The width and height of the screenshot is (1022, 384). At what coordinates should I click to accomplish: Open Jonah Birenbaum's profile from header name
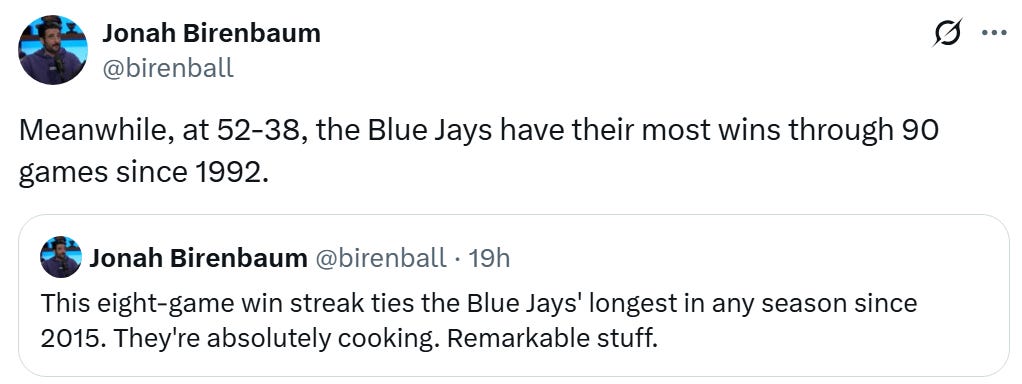point(211,33)
